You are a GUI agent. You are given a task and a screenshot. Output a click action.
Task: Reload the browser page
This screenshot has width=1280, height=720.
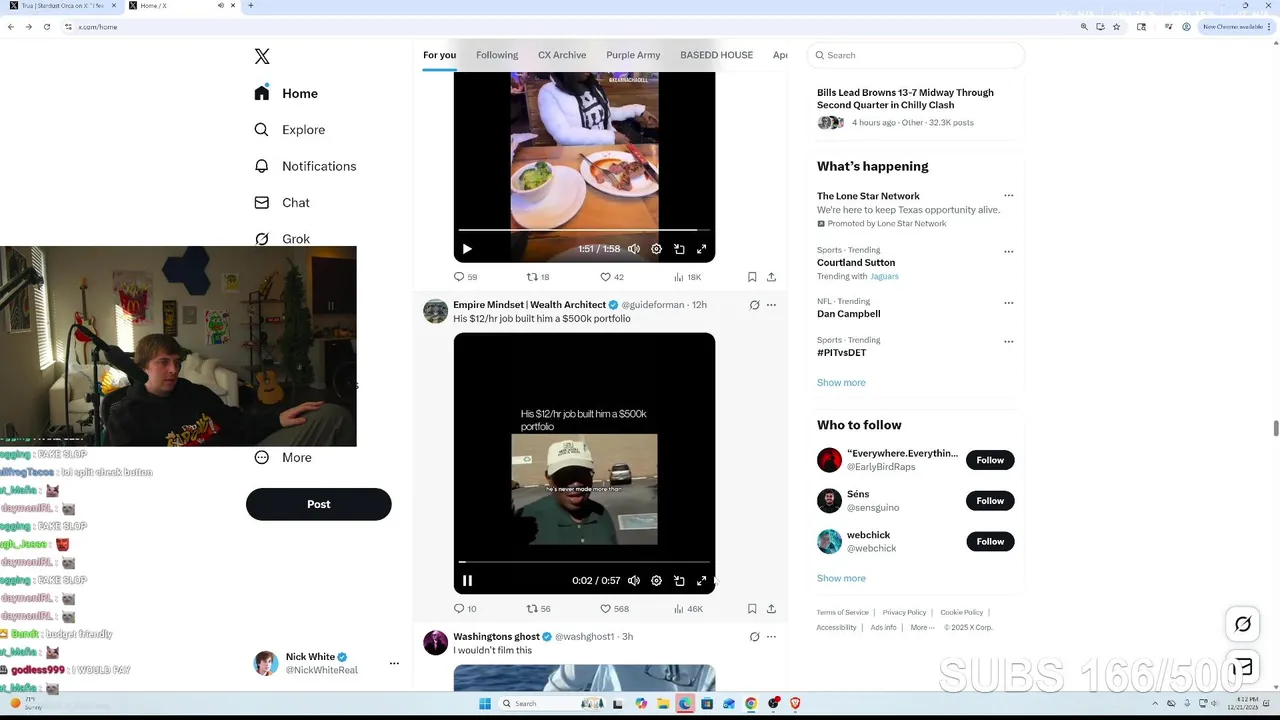pyautogui.click(x=46, y=27)
